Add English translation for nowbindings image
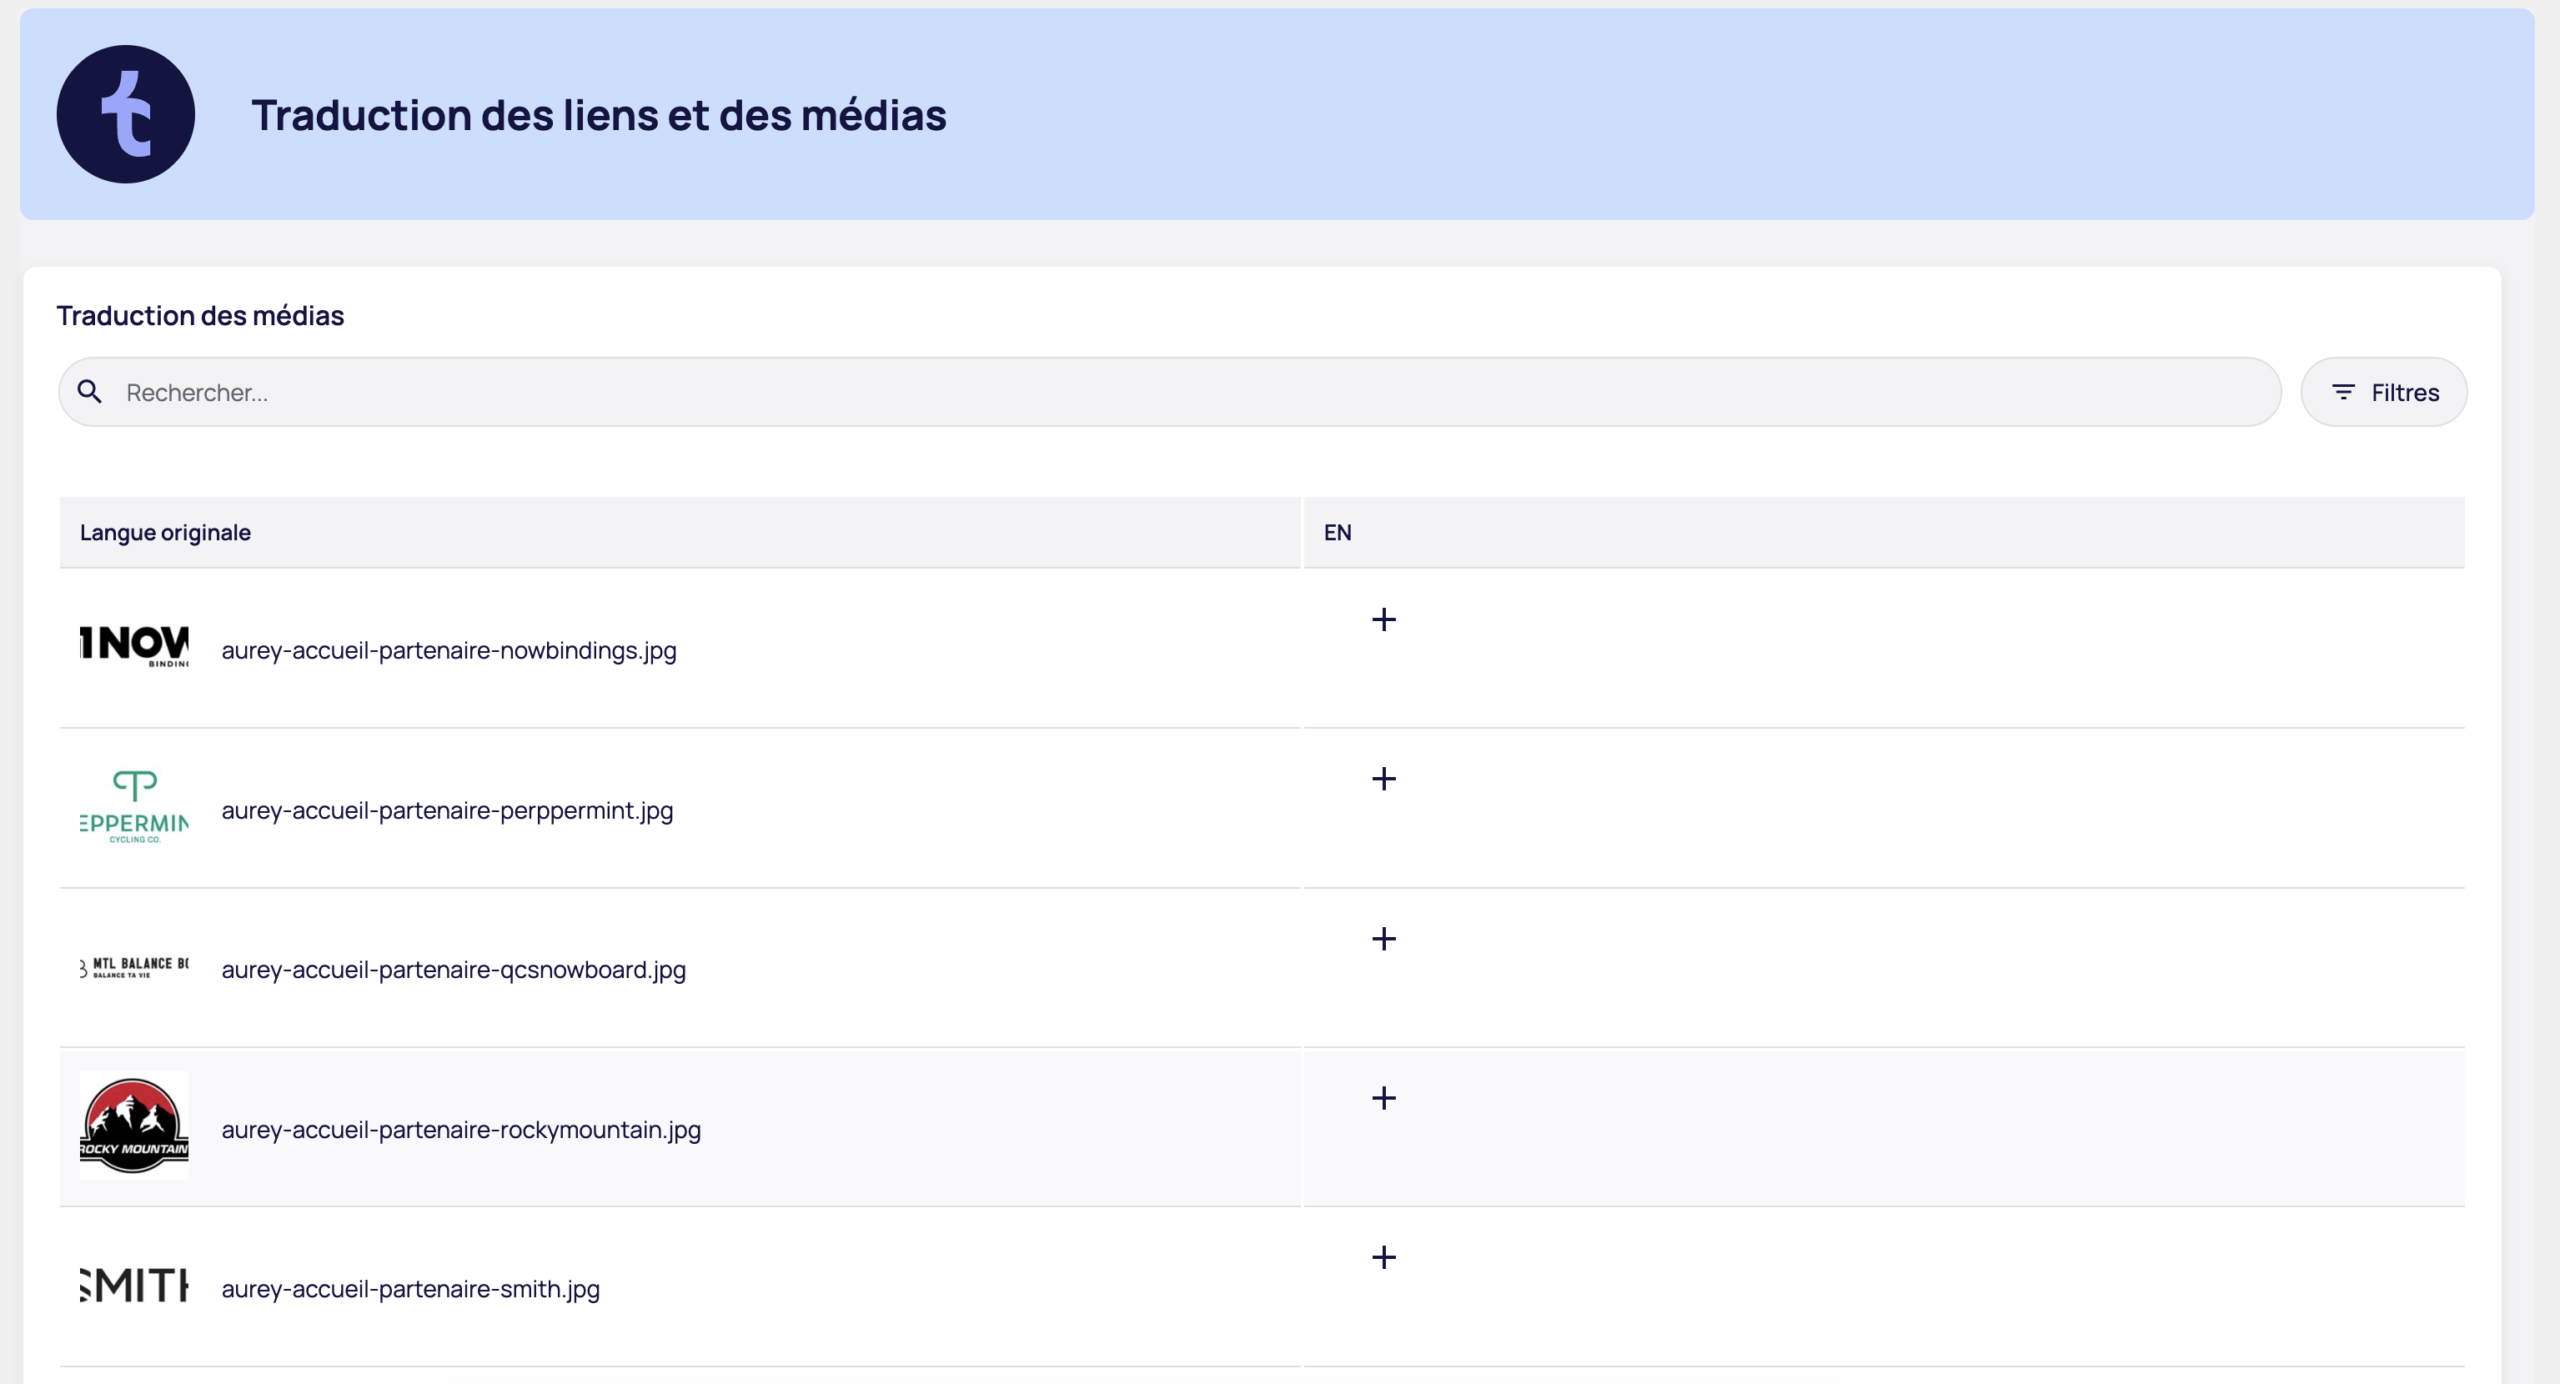 pos(1384,620)
